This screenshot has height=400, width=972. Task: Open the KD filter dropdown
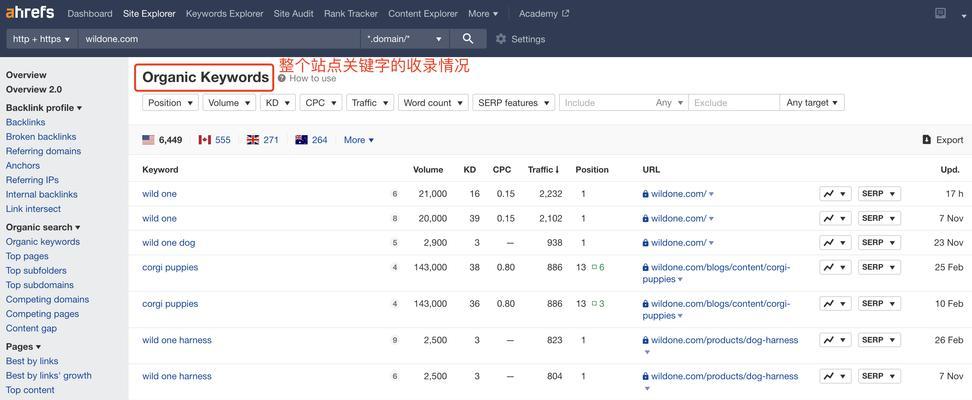(x=278, y=103)
